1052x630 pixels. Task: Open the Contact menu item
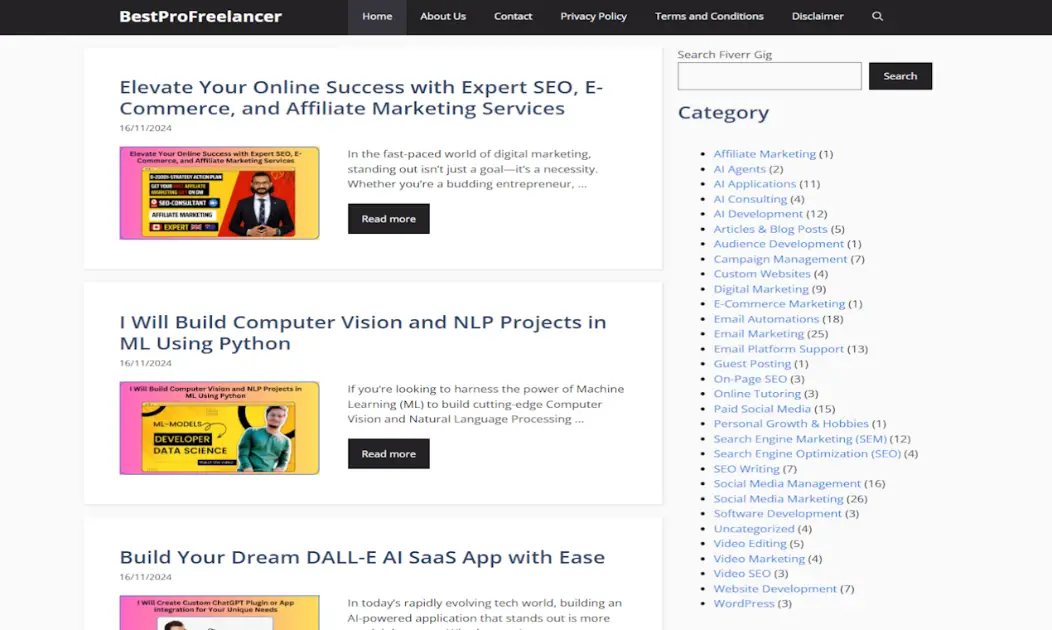[513, 16]
